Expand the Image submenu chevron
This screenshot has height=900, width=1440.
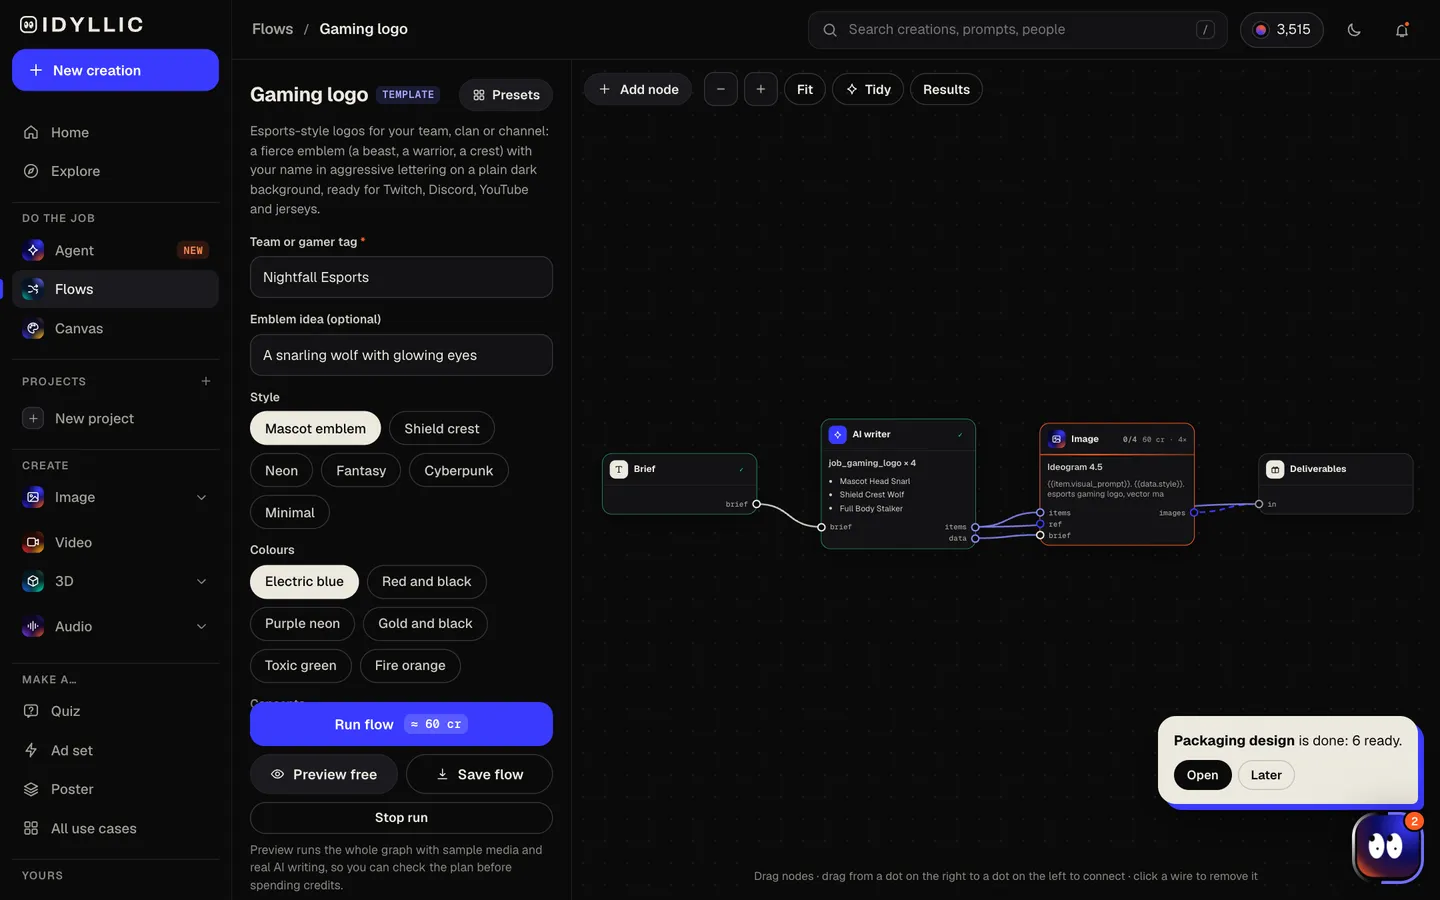click(201, 497)
